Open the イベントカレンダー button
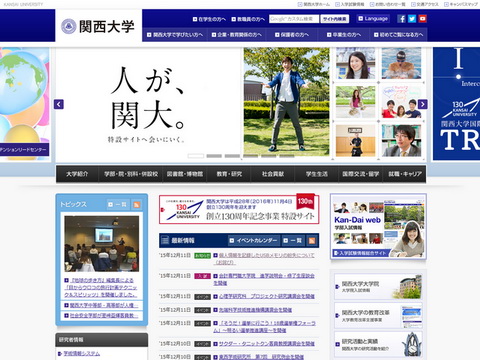The height and width of the screenshot is (360, 480). [x=254, y=240]
